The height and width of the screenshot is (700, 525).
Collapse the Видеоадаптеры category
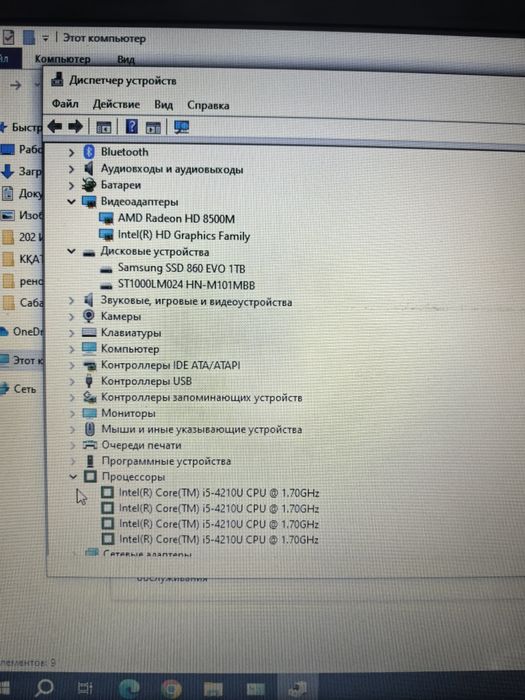tap(71, 202)
